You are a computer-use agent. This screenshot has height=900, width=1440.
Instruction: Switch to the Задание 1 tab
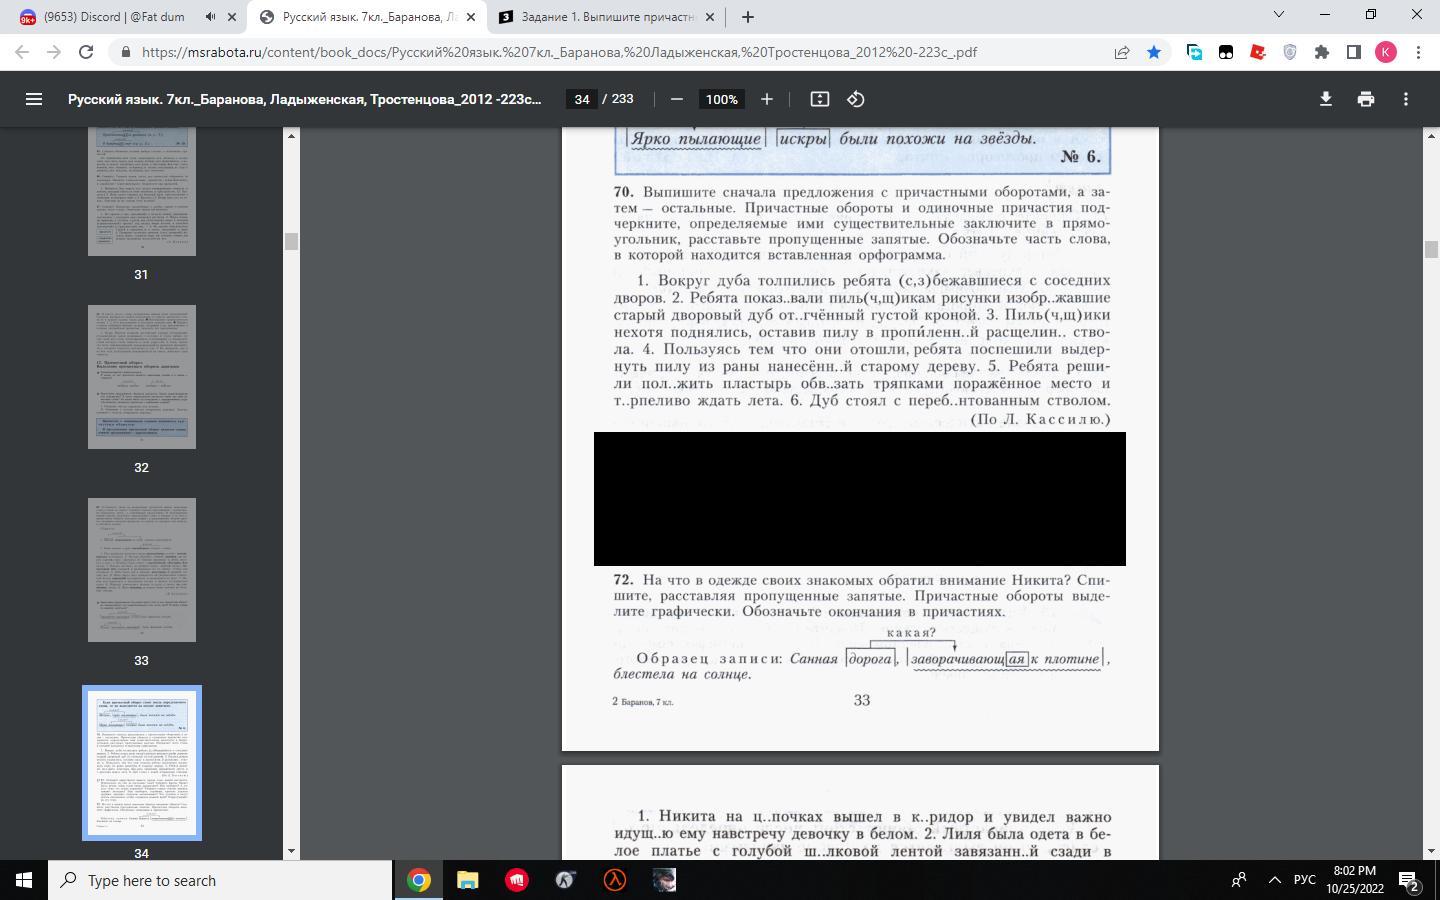click(x=606, y=17)
